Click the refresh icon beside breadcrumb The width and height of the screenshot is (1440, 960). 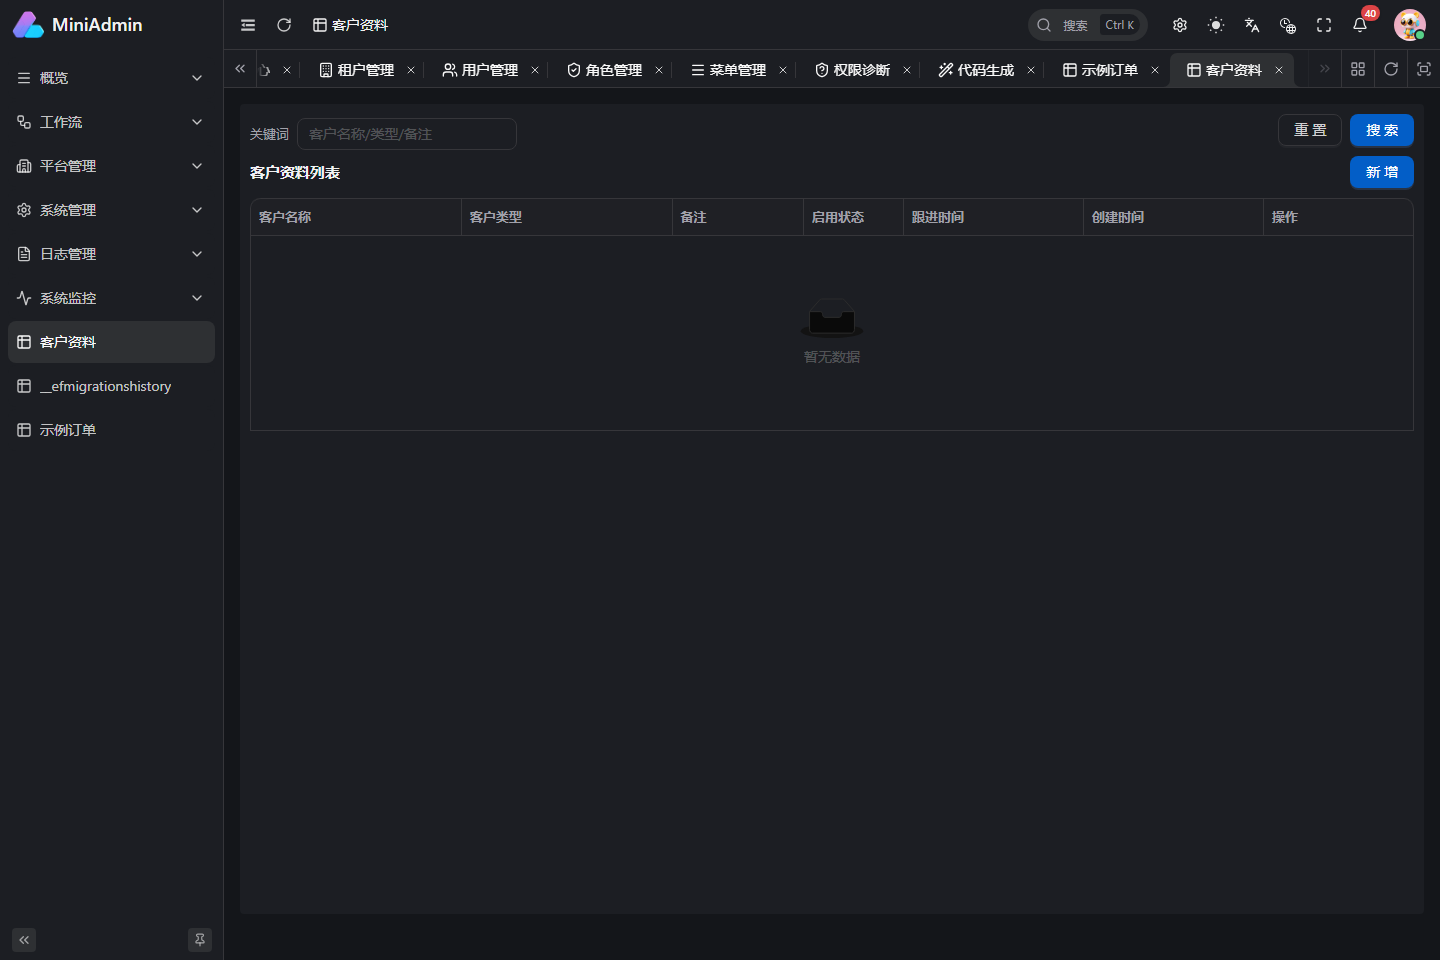click(284, 25)
